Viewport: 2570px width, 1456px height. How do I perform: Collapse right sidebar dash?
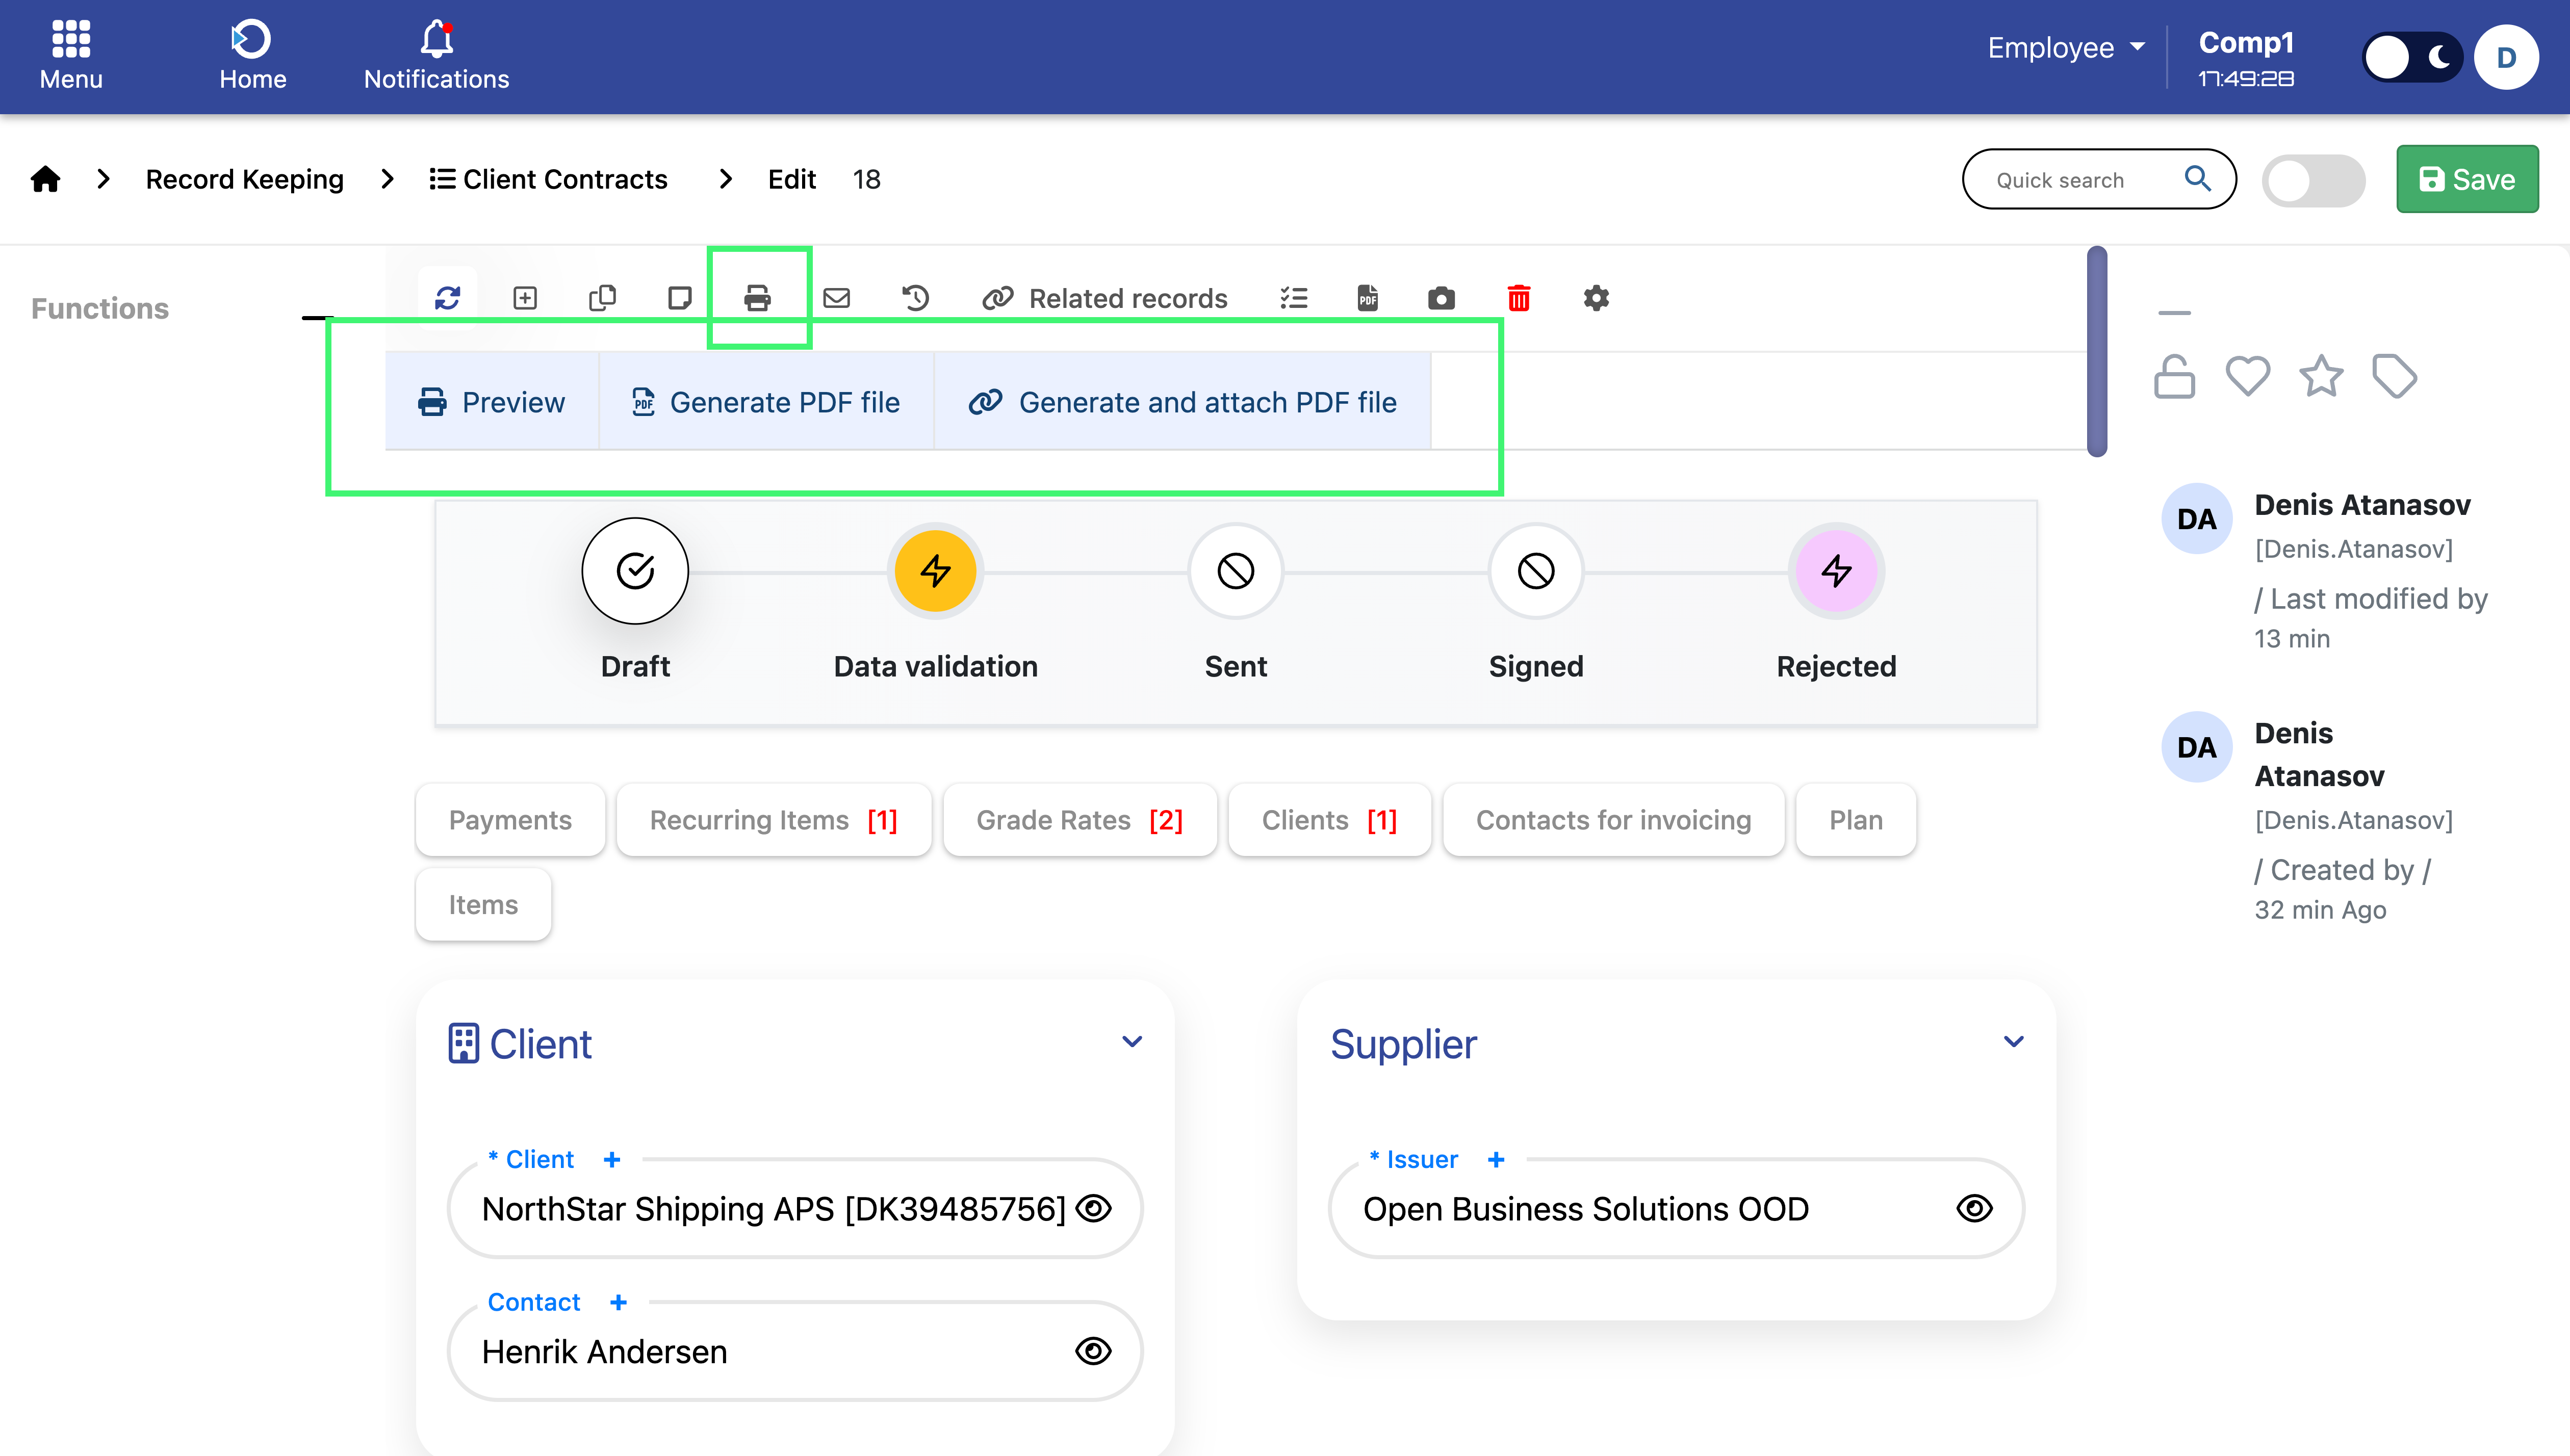[x=2174, y=313]
